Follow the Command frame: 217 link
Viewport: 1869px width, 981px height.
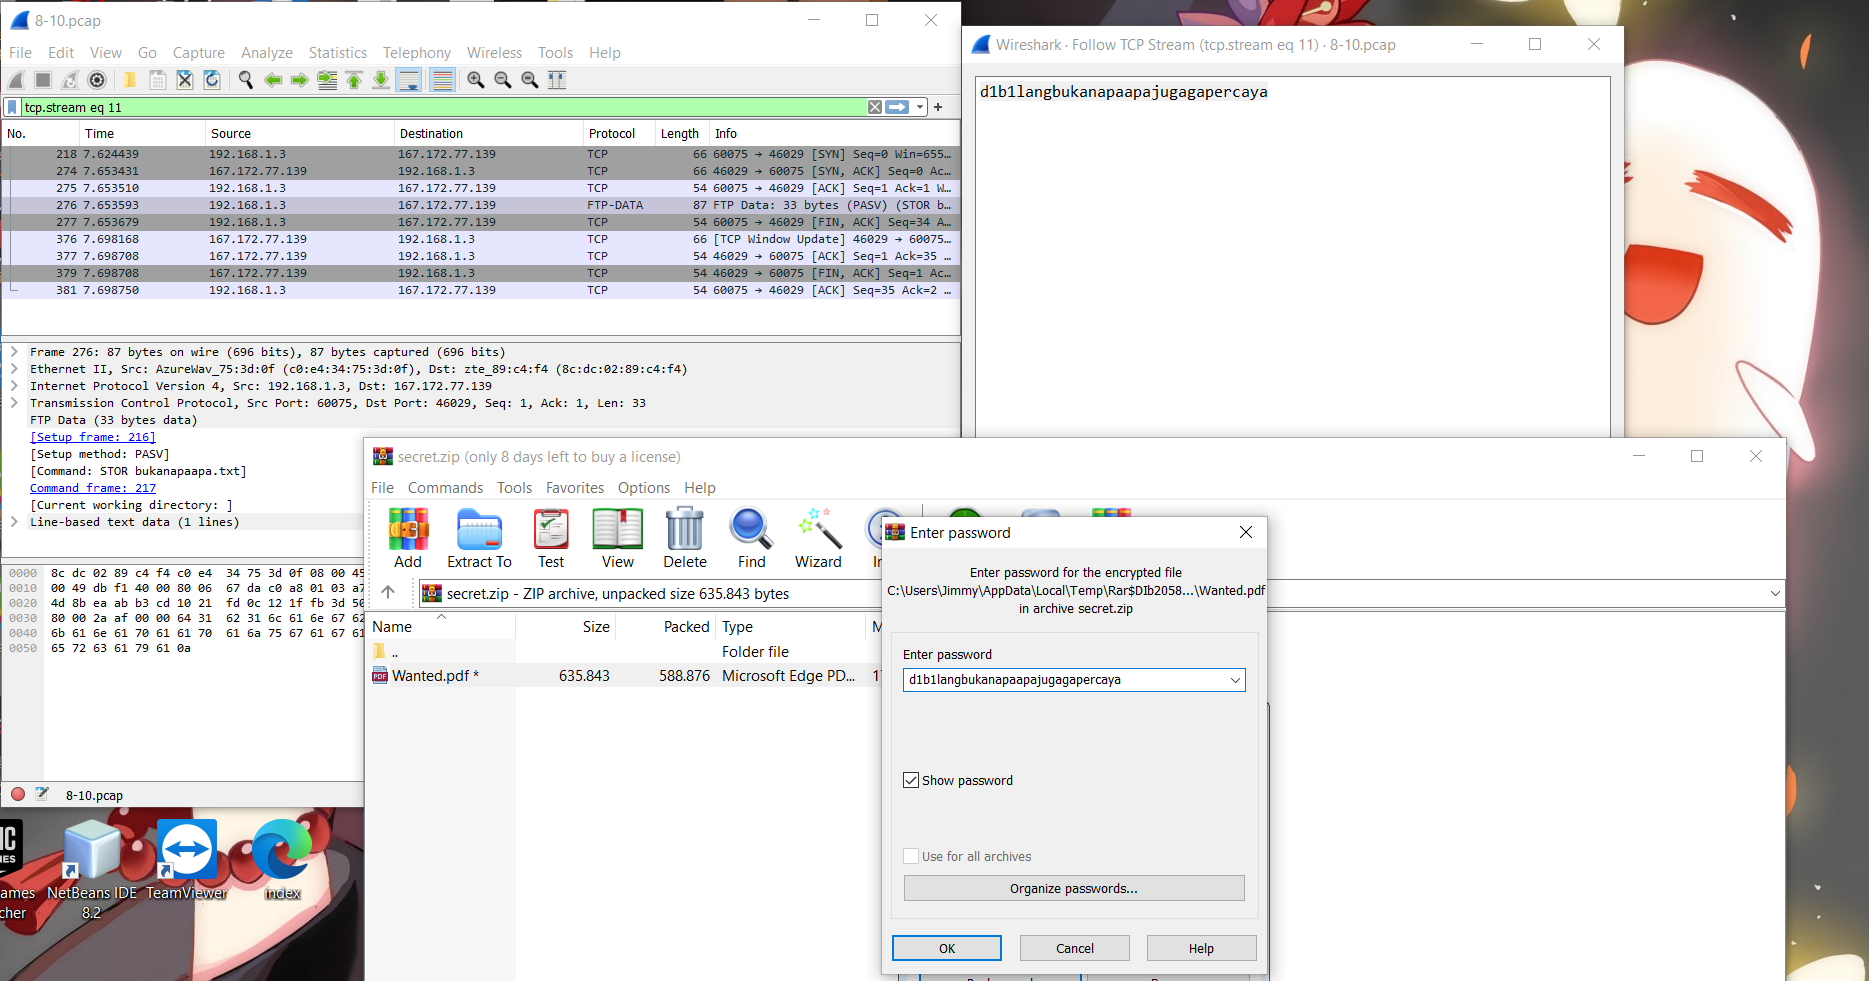pyautogui.click(x=93, y=488)
